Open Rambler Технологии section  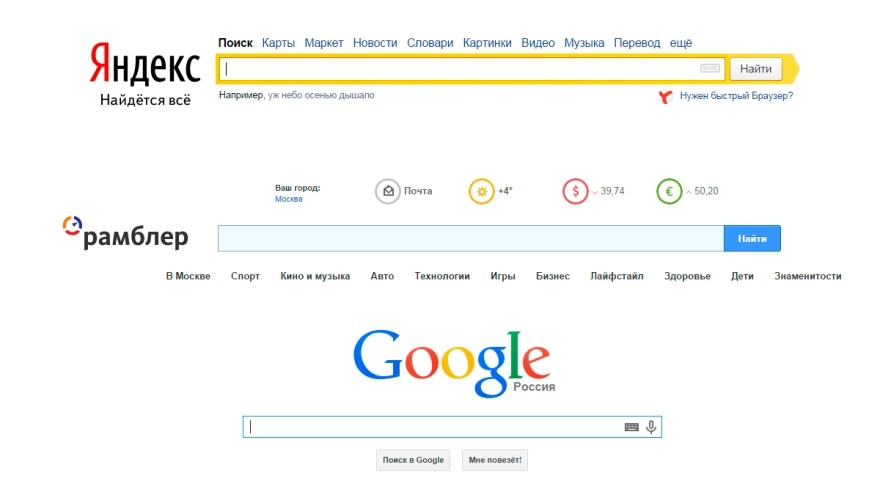point(442,276)
